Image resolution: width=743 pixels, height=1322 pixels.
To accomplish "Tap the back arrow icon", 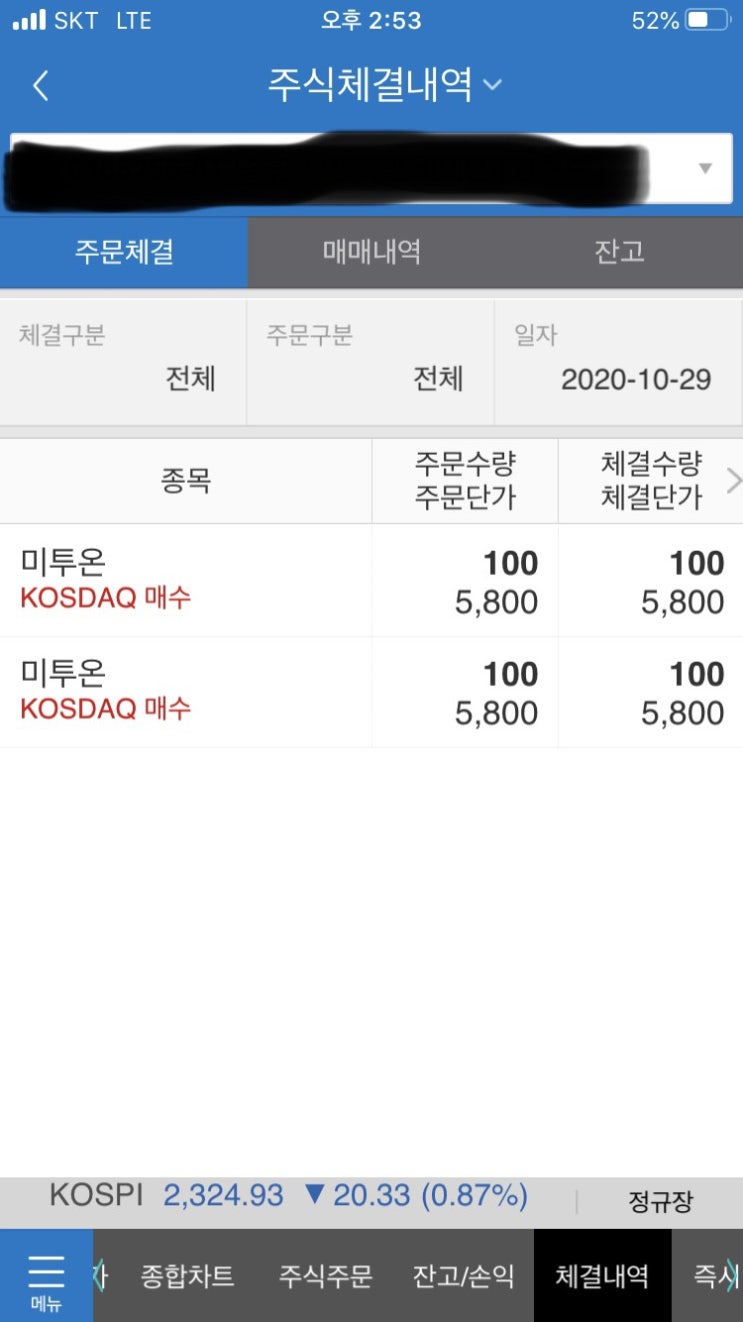I will coord(40,86).
